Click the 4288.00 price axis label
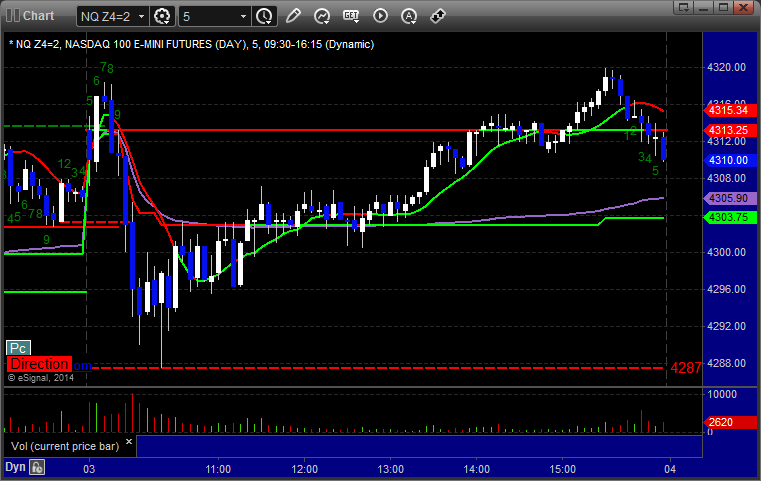The width and height of the screenshot is (761, 481). click(727, 363)
